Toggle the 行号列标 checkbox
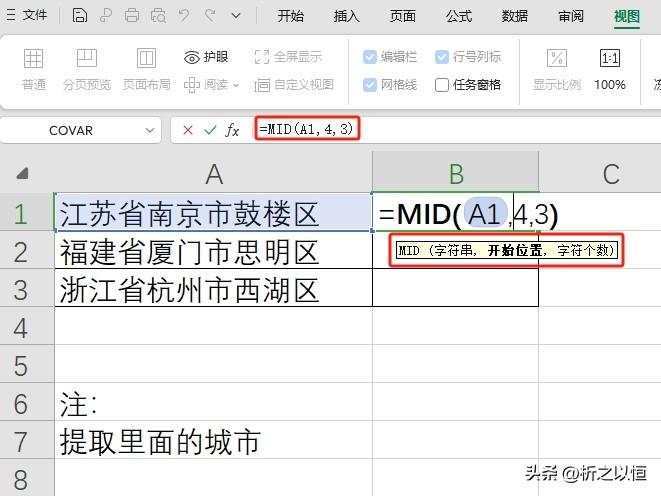The width and height of the screenshot is (661, 496). click(x=441, y=57)
